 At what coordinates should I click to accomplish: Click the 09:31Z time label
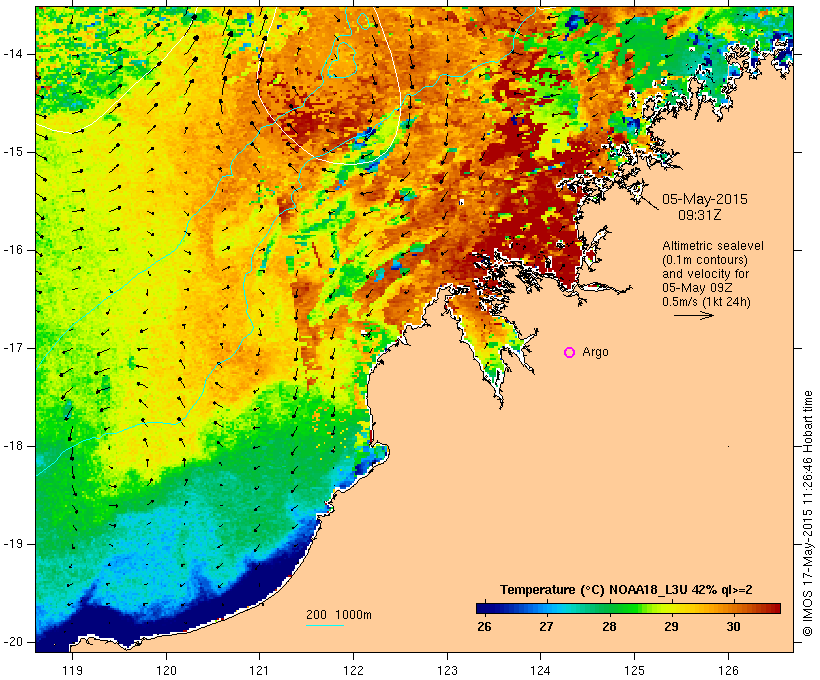tap(700, 215)
